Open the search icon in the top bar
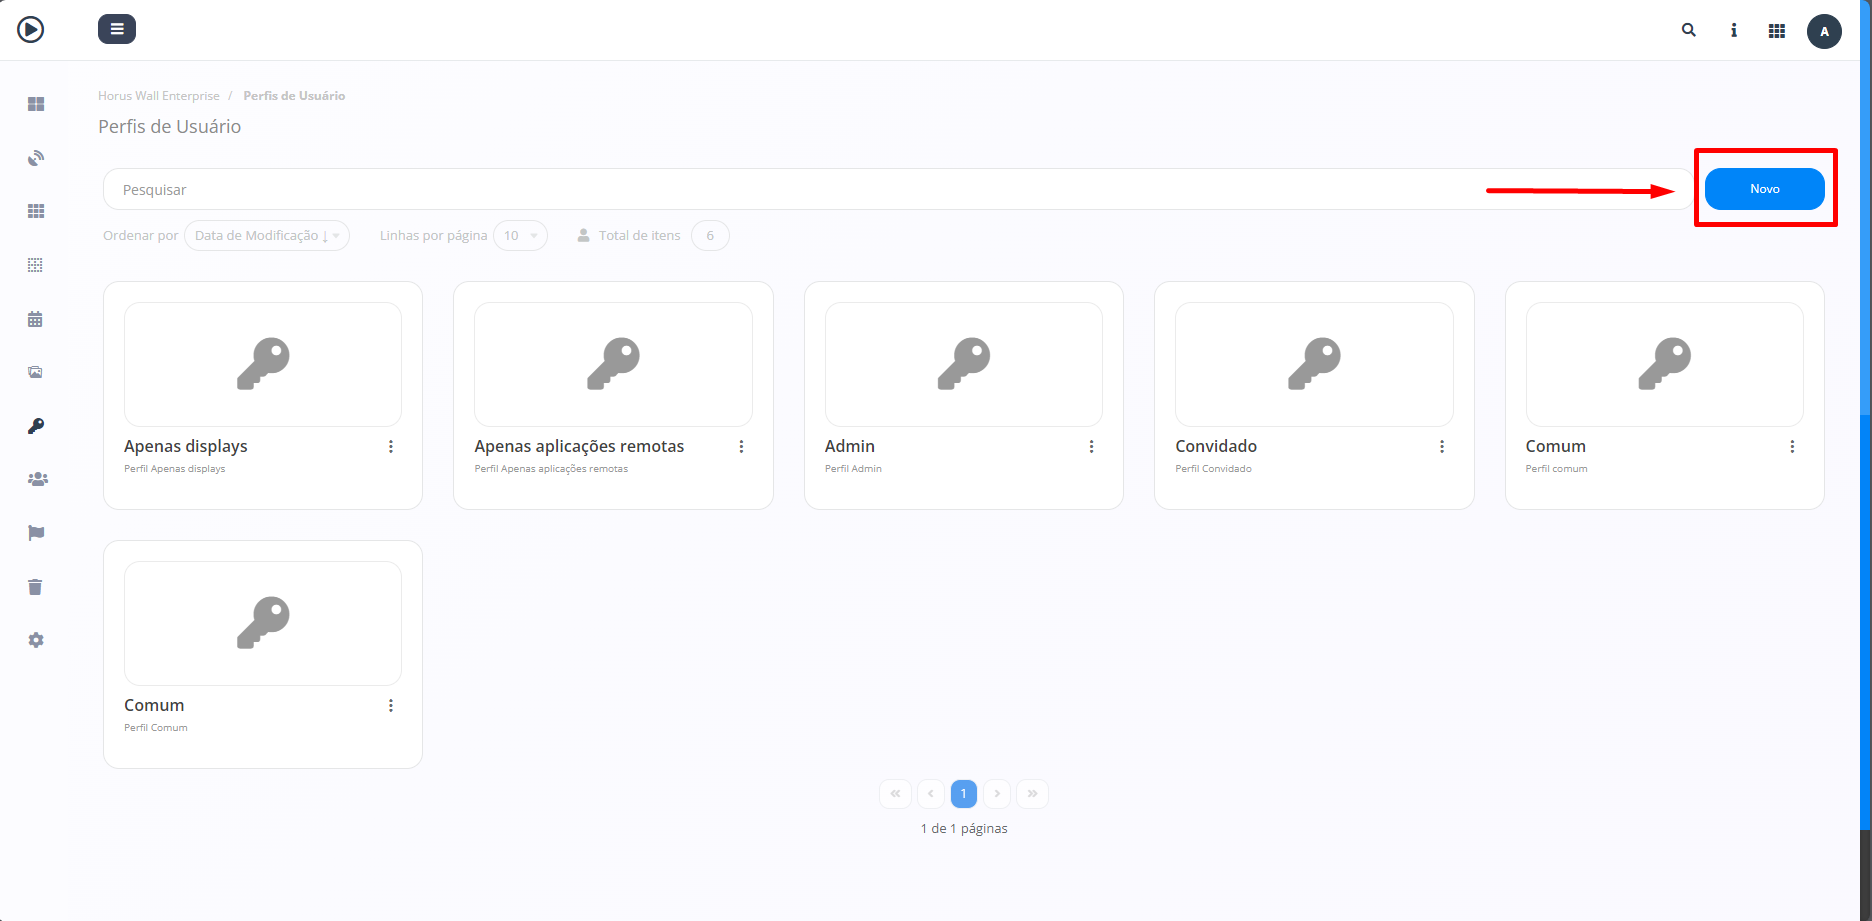This screenshot has height=921, width=1872. coord(1688,30)
